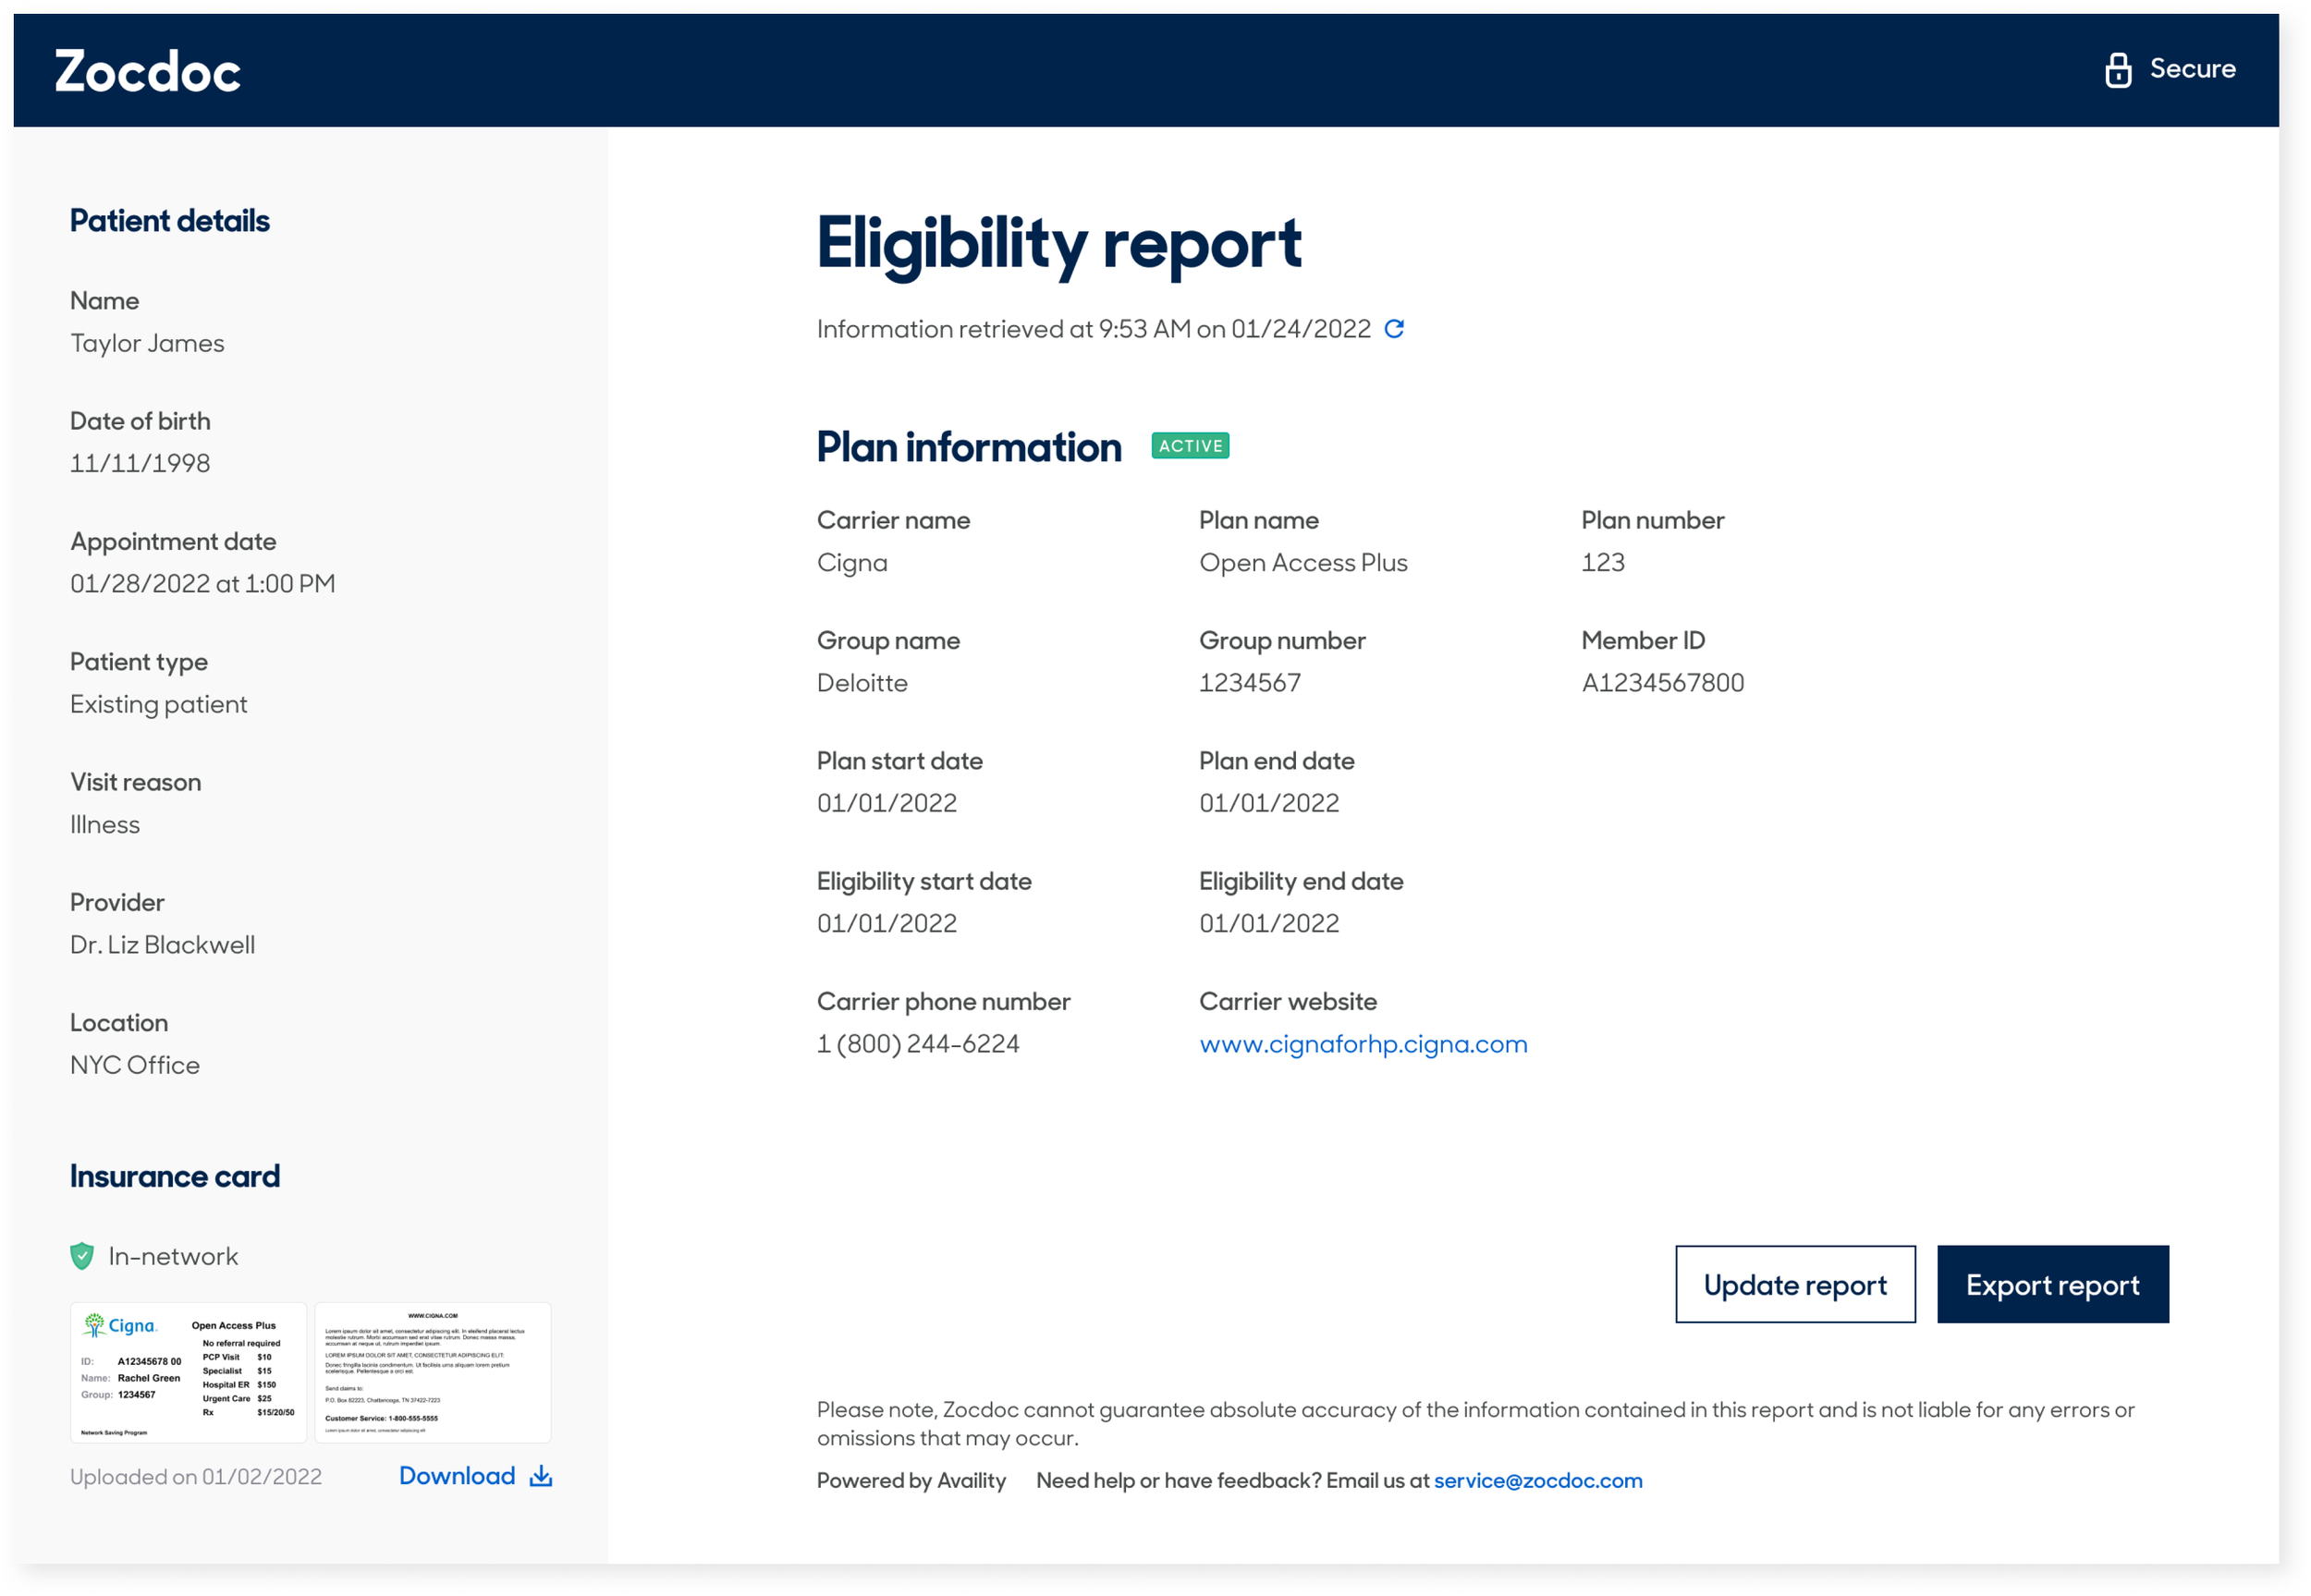Click the Download link for insurance card
The image size is (2311, 1596).
tap(457, 1476)
